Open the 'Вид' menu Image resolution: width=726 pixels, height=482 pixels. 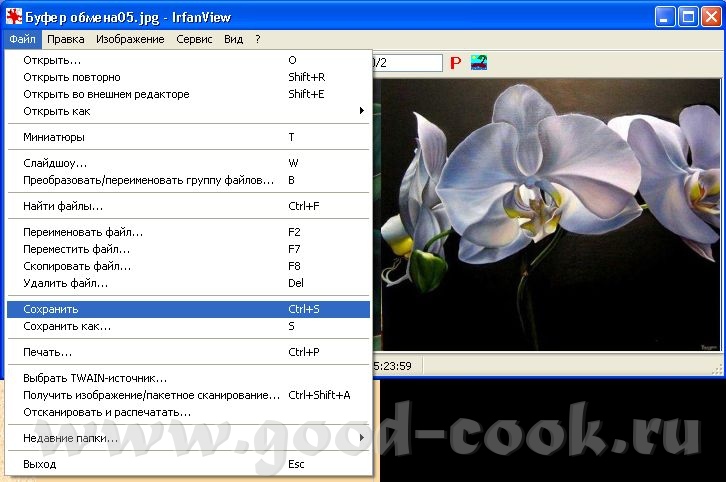[233, 39]
